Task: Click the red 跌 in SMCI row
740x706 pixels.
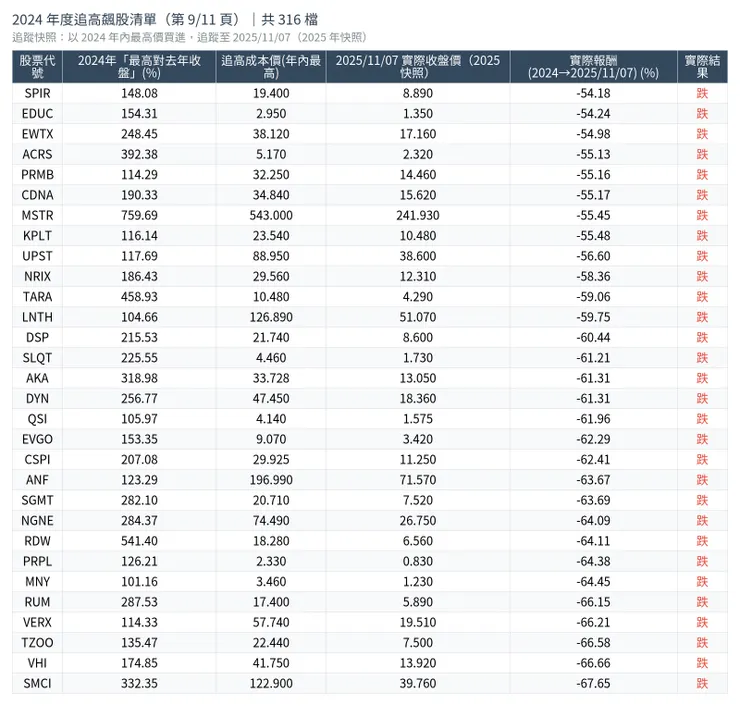Action: click(x=702, y=683)
